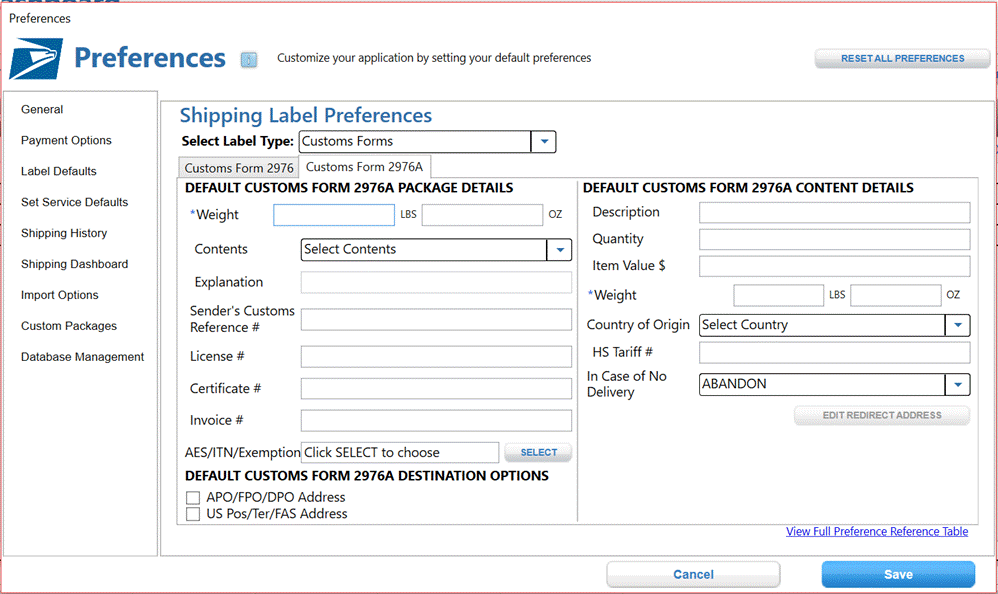Click the Save button
The height and width of the screenshot is (594, 998).
click(898, 574)
